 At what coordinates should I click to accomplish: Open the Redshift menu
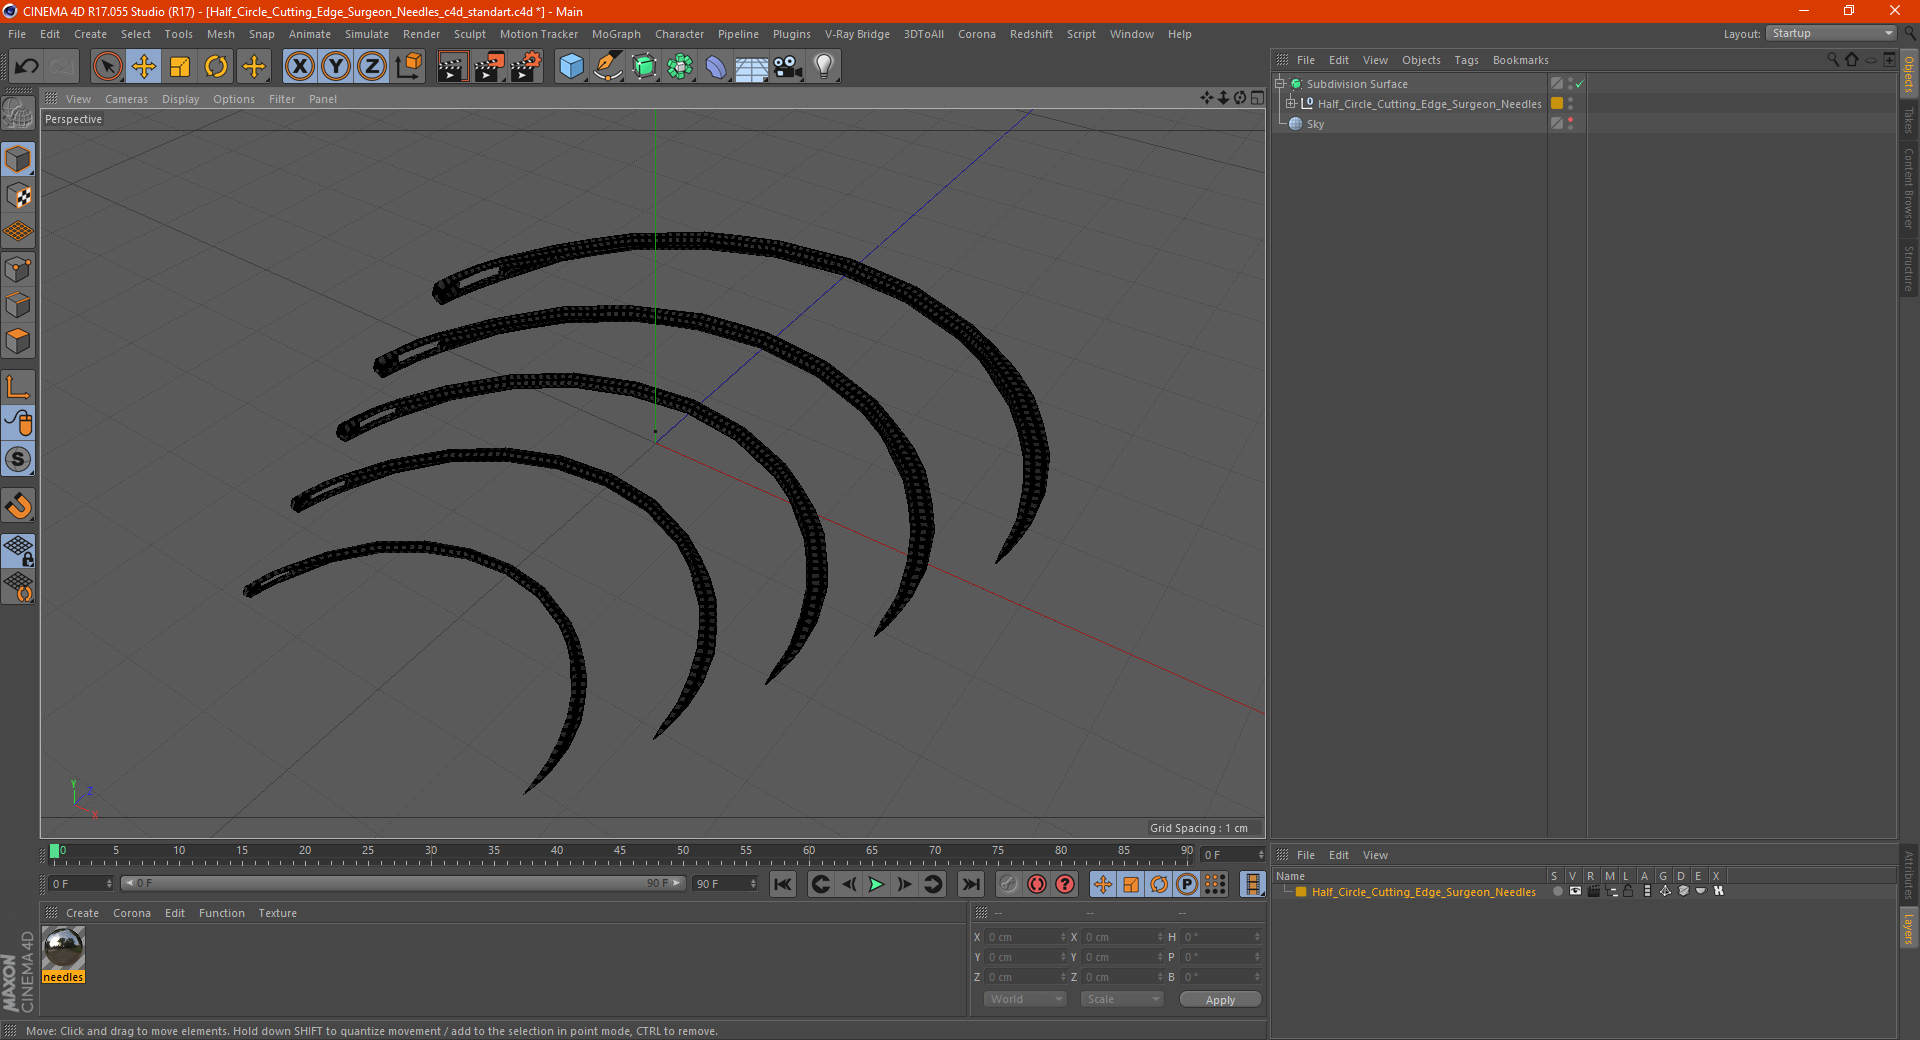click(x=1031, y=34)
